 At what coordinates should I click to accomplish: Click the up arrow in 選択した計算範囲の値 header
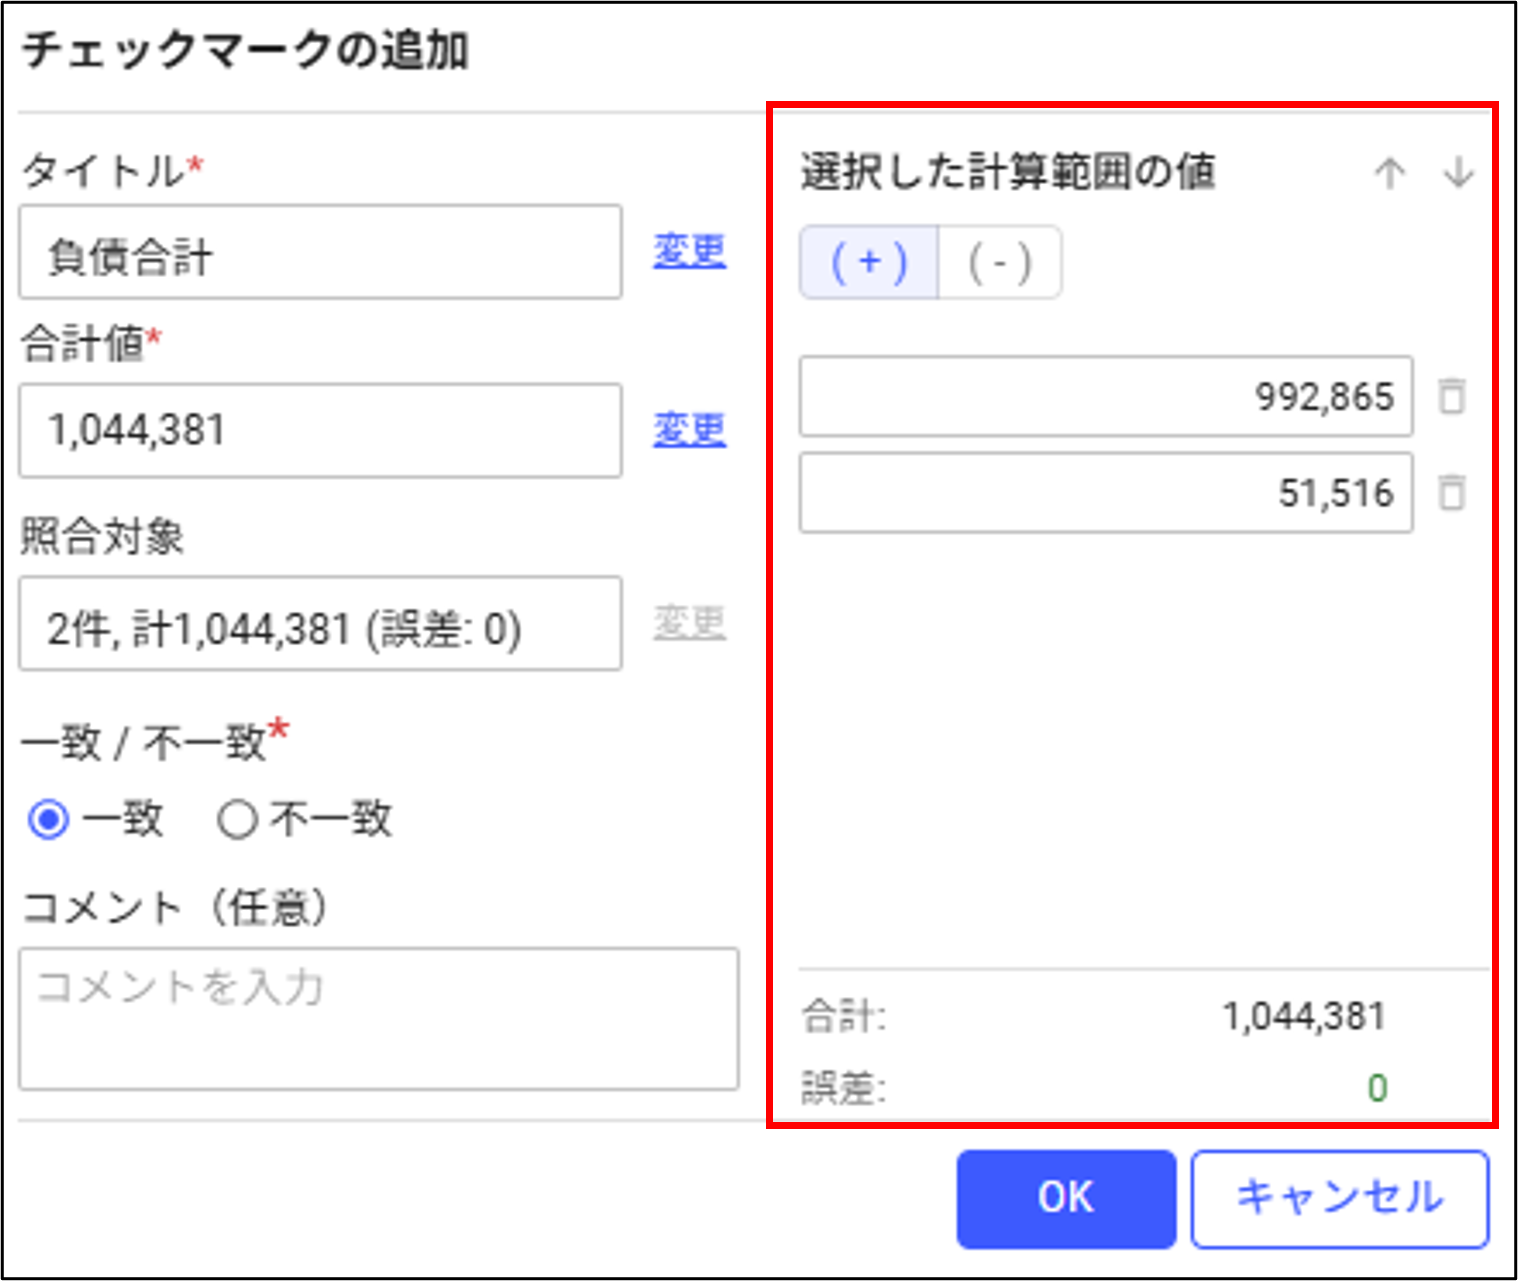[1389, 174]
